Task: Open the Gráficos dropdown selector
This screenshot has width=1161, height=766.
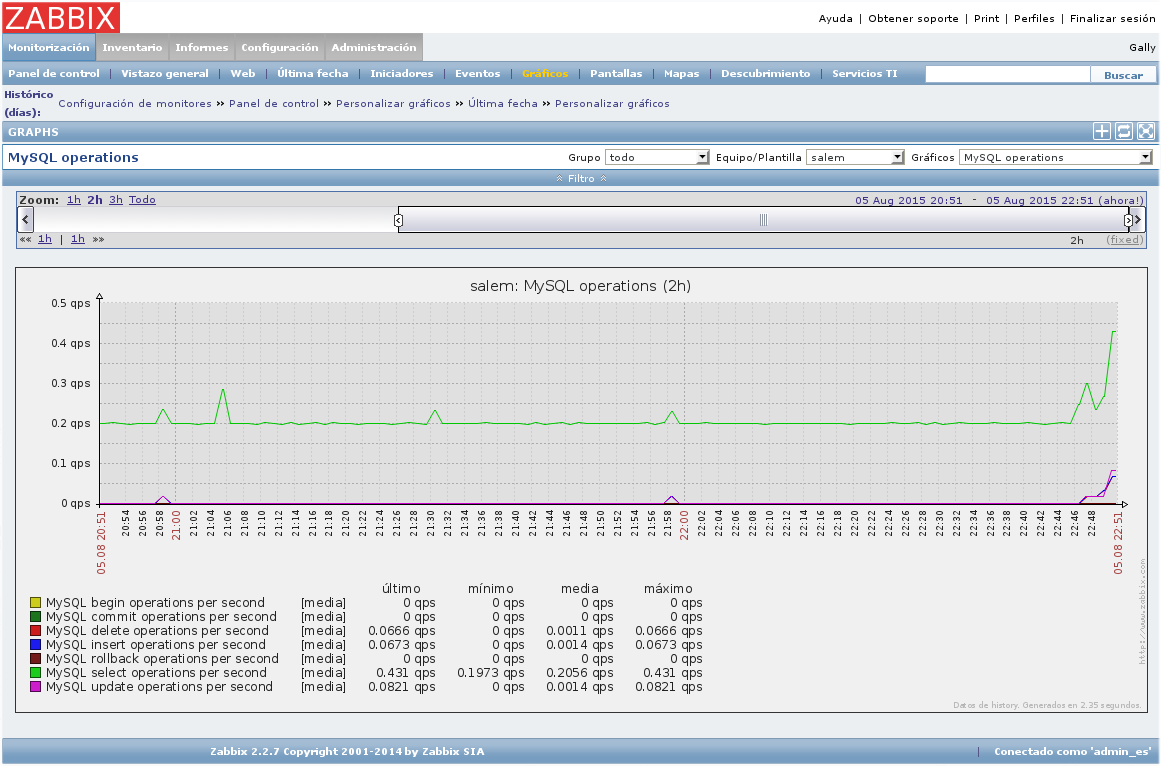Action: (1056, 157)
